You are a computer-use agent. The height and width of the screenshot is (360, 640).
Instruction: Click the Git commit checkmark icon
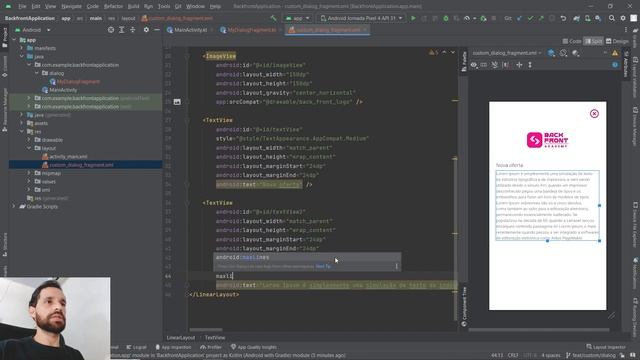point(530,18)
